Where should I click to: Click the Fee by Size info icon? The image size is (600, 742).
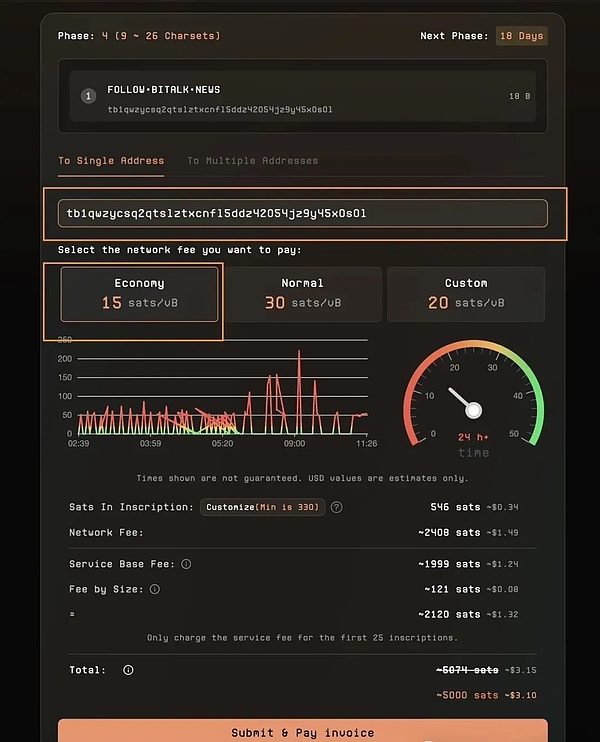(154, 589)
